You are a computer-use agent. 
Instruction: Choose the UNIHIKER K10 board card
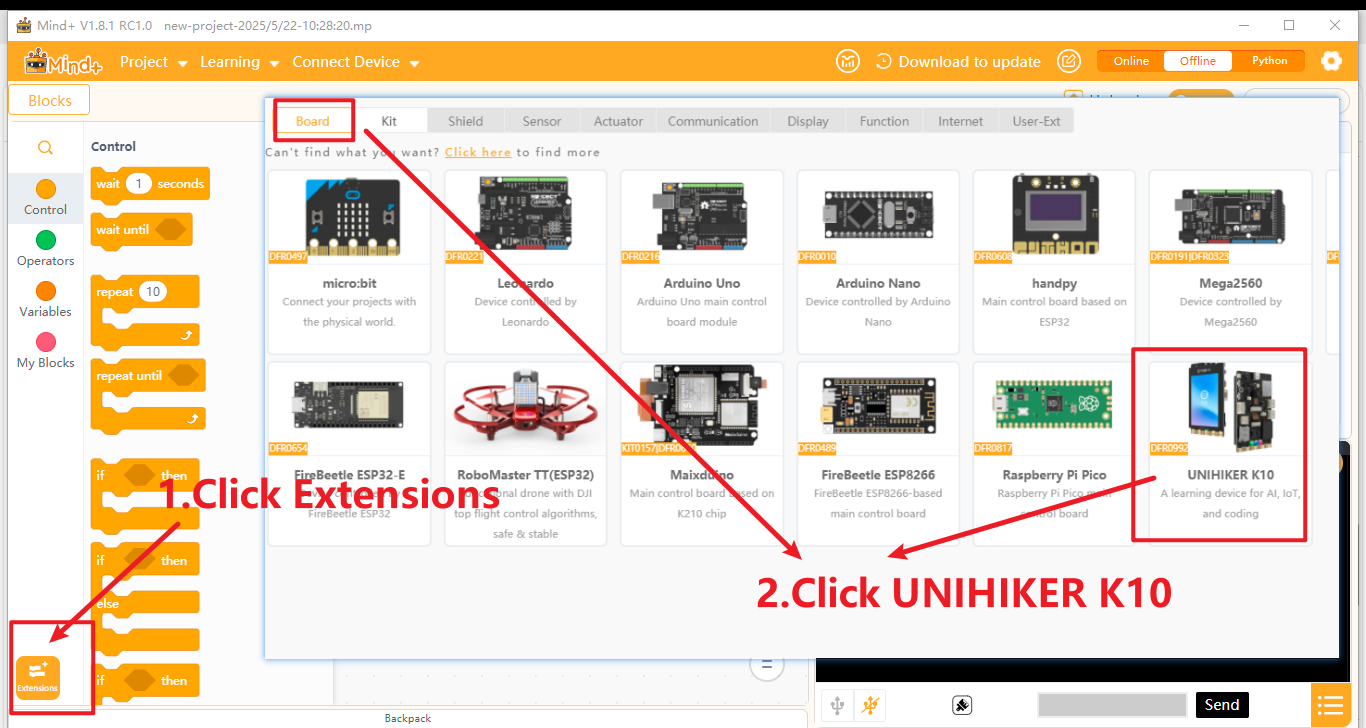[1230, 454]
